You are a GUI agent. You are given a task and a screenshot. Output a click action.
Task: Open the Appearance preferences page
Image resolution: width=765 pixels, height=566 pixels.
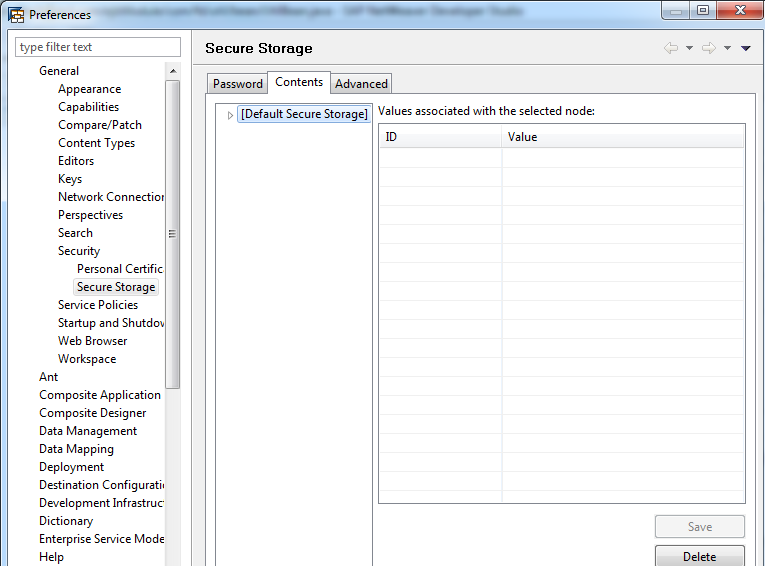(89, 89)
